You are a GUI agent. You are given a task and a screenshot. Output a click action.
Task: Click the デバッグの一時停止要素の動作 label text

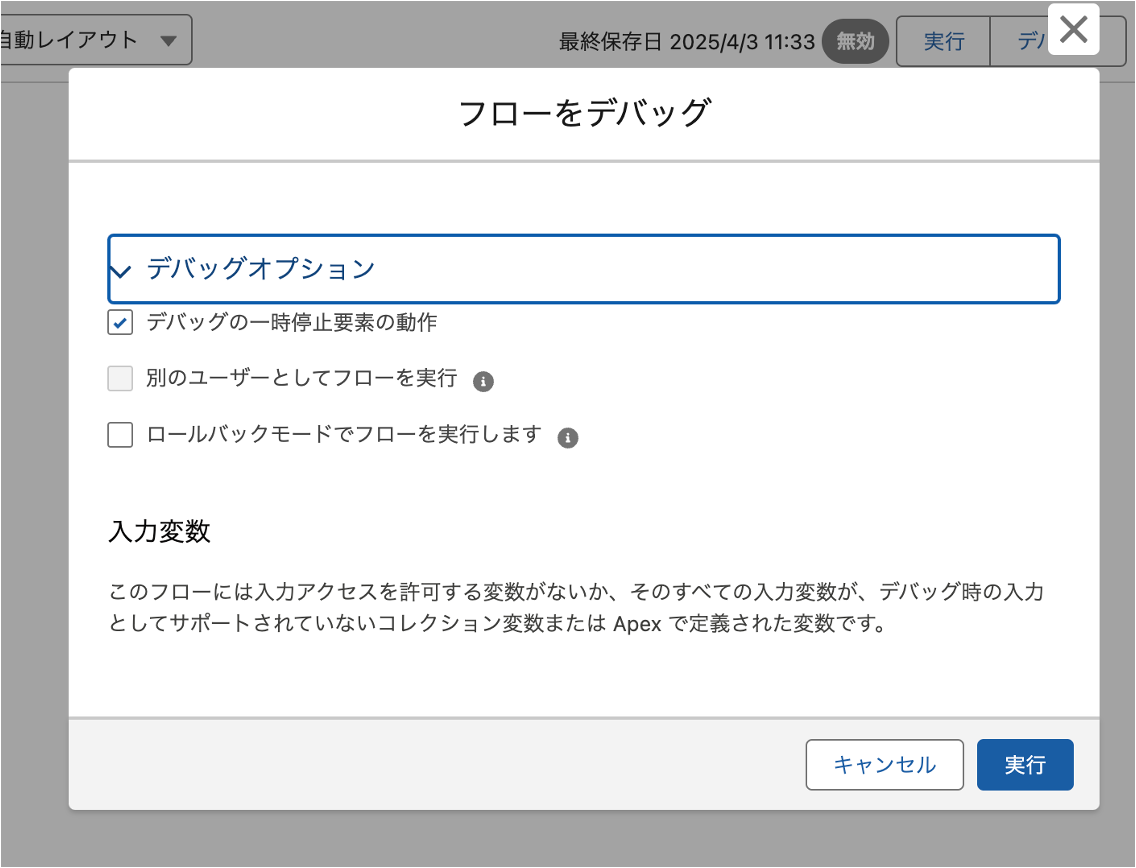291,323
